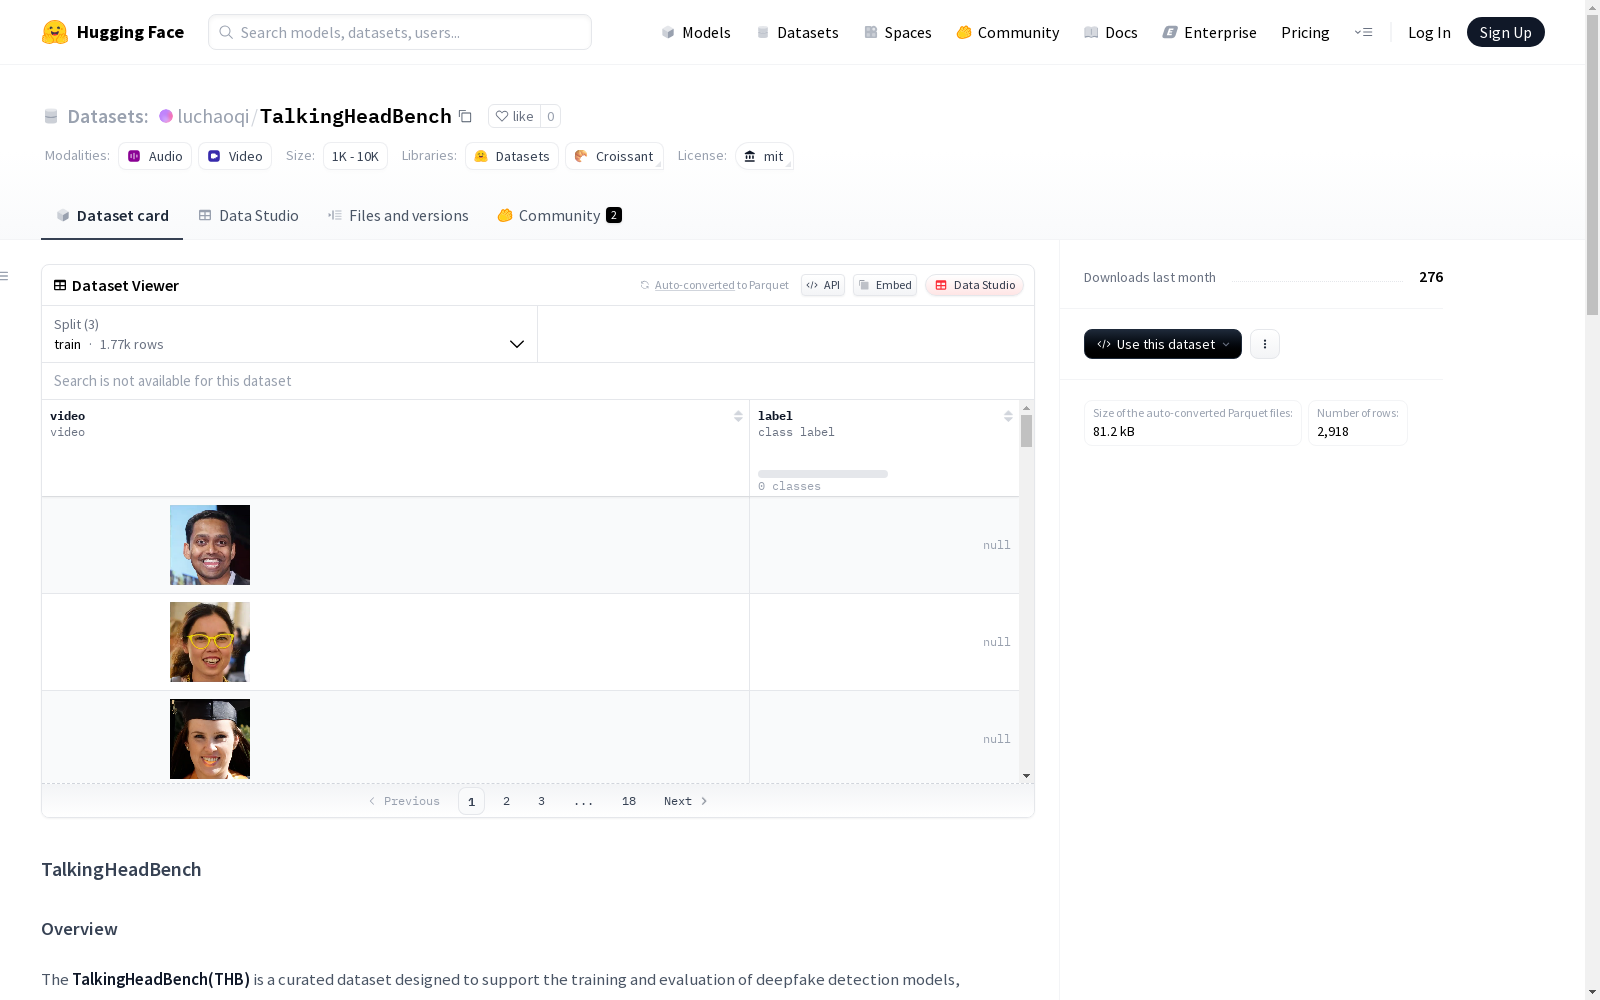Open the Auto-converted to Parquet link
The width and height of the screenshot is (1600, 1000).
(x=721, y=285)
